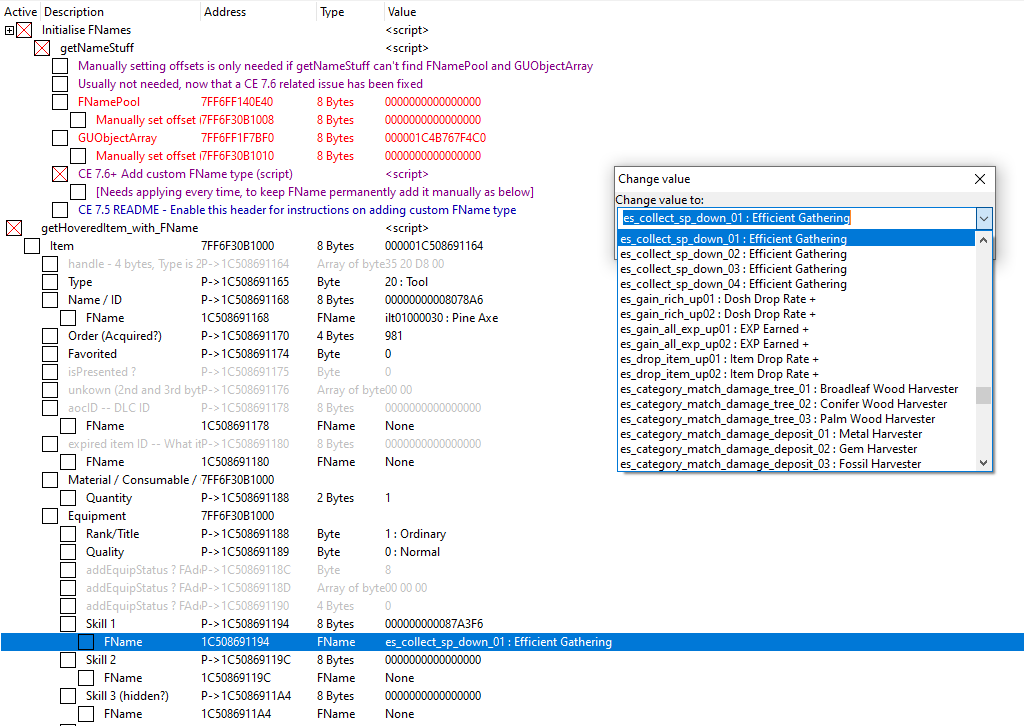Click the dropdown list scroll up arrow

tap(984, 240)
